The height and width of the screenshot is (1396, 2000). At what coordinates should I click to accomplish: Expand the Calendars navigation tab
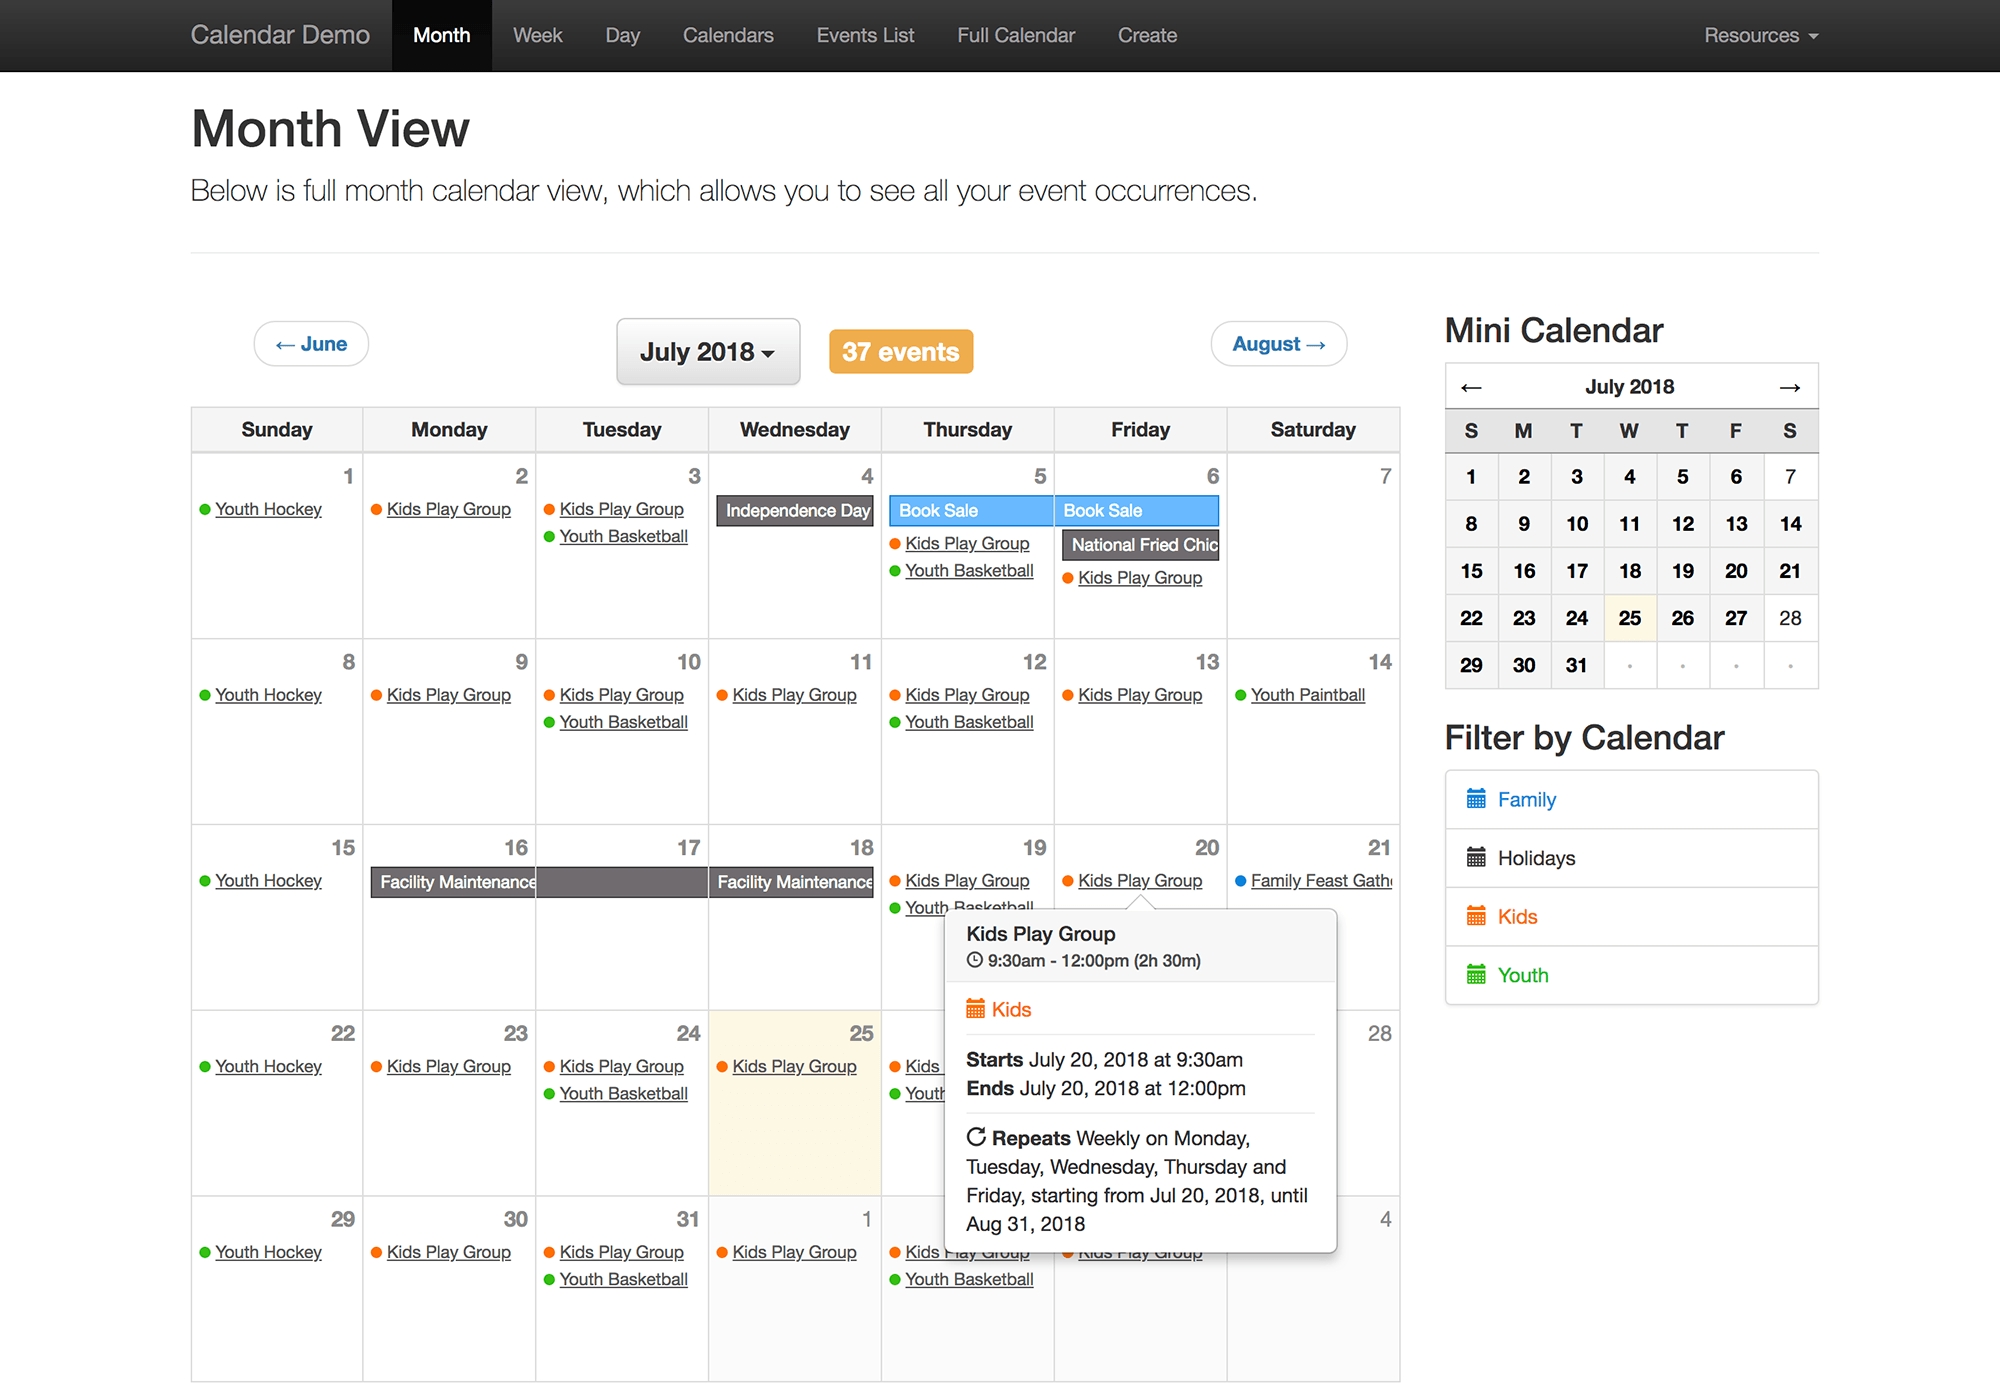point(726,35)
